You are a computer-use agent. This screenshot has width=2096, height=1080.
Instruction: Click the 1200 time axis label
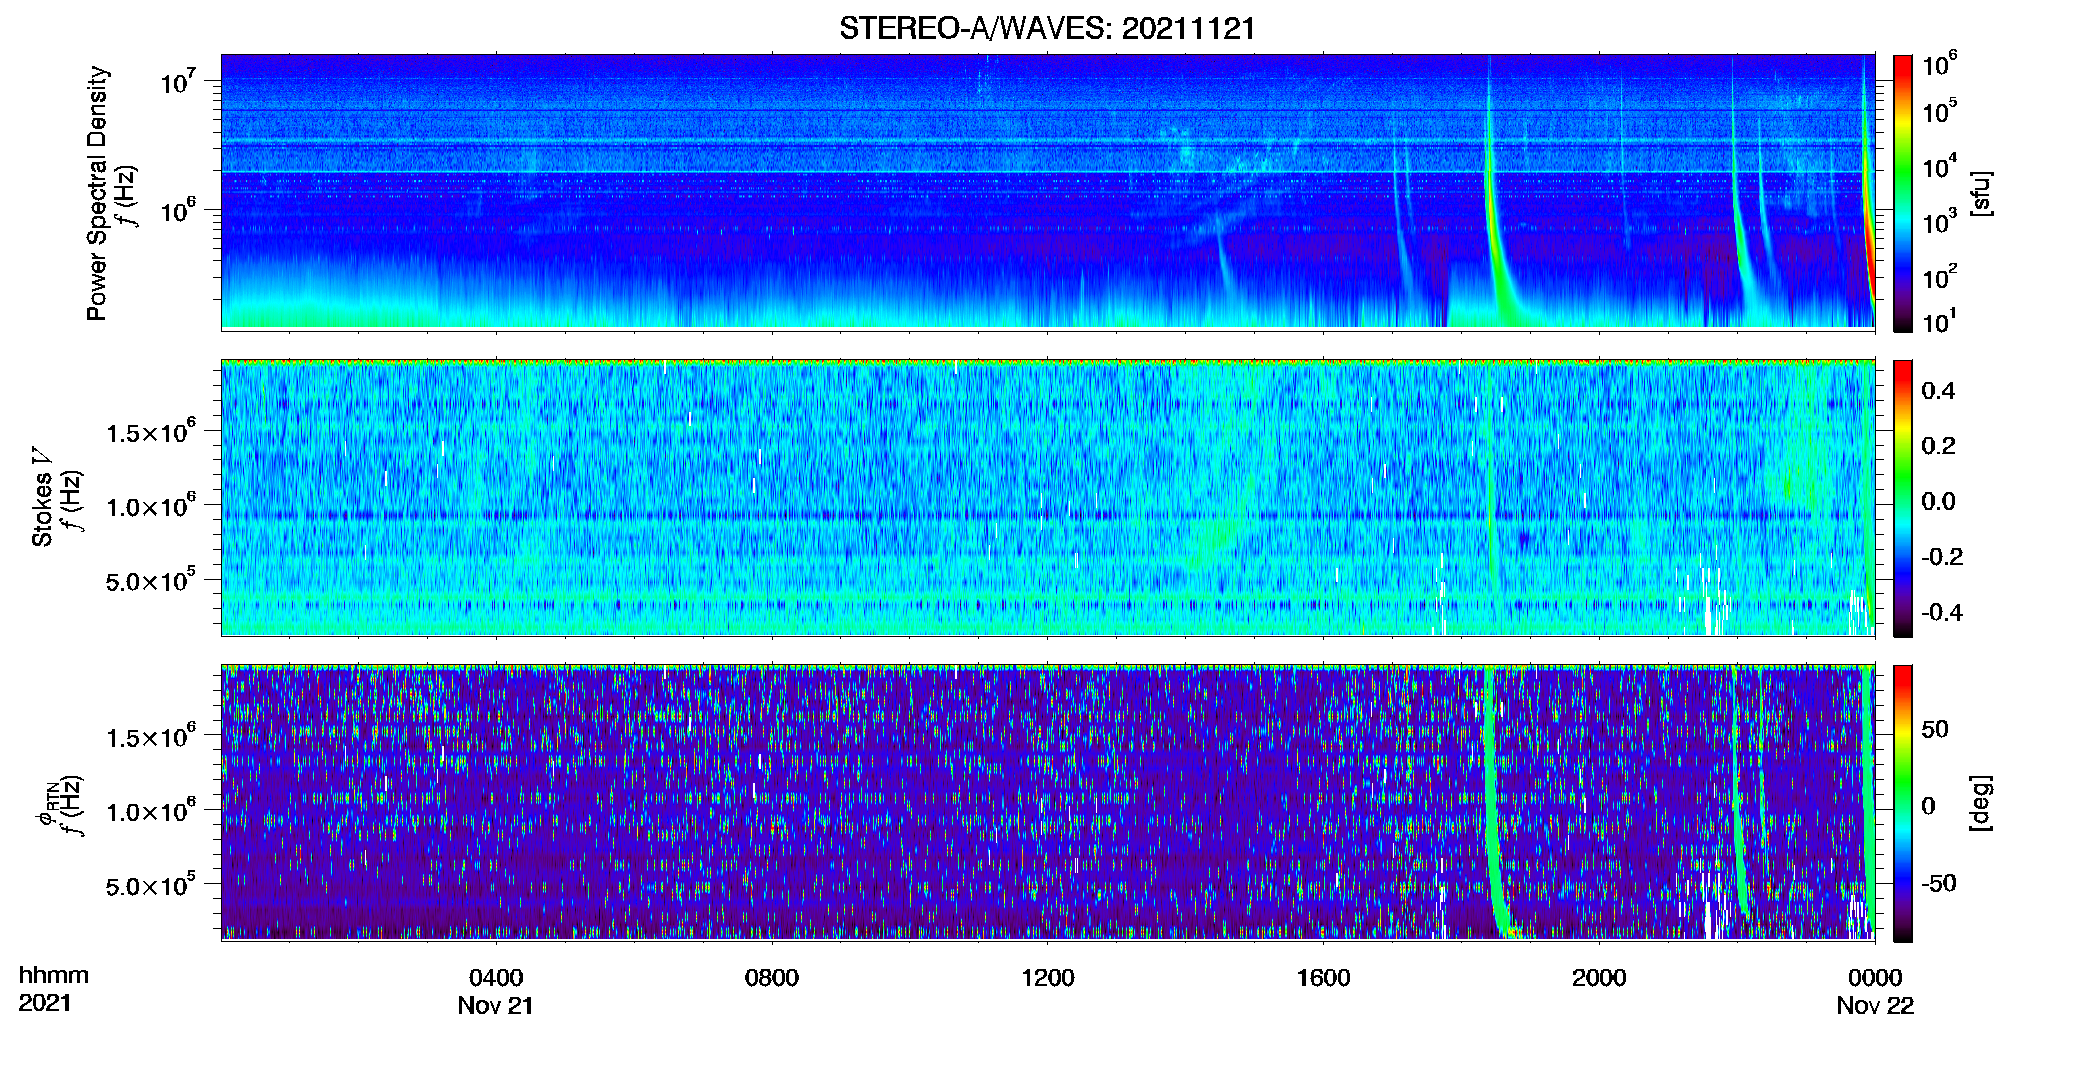pos(1048,977)
